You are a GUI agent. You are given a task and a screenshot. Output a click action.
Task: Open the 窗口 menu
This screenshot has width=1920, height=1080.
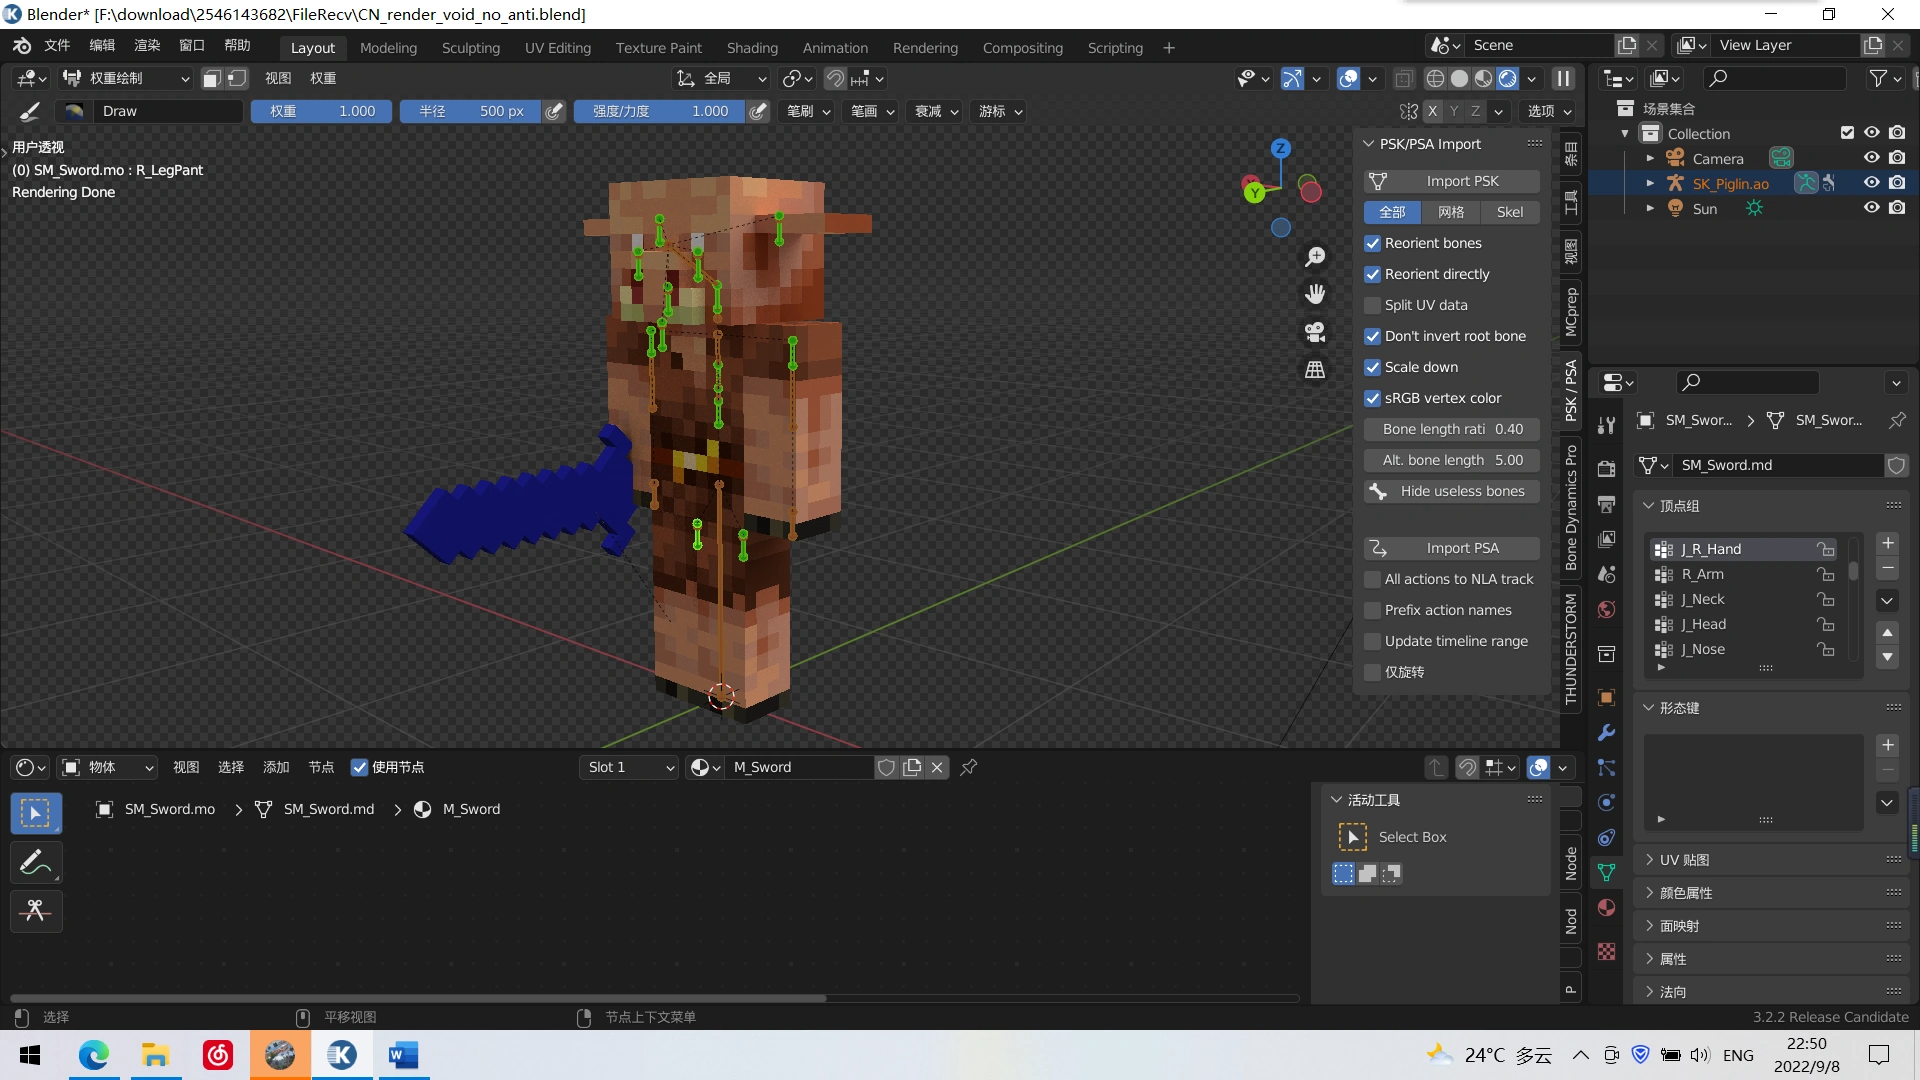pos(191,46)
